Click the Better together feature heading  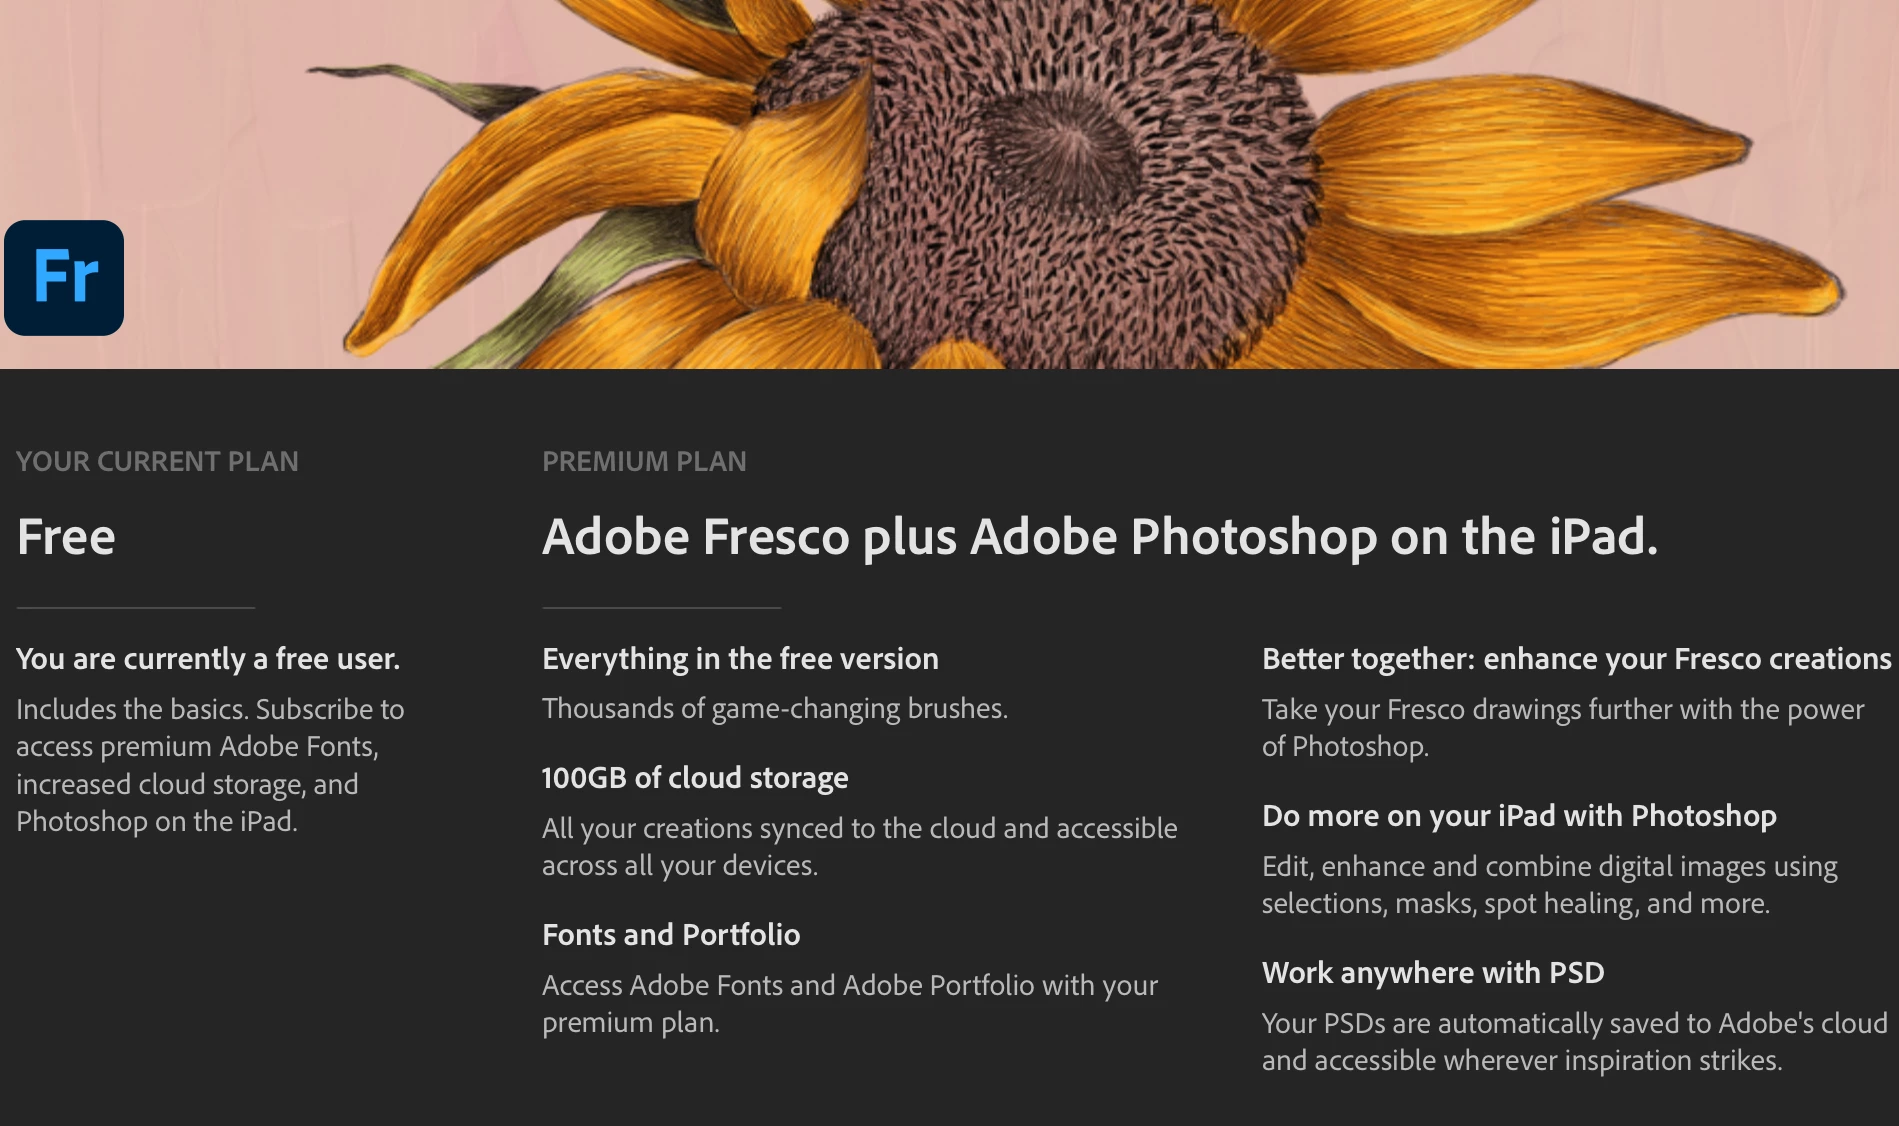tap(1576, 659)
